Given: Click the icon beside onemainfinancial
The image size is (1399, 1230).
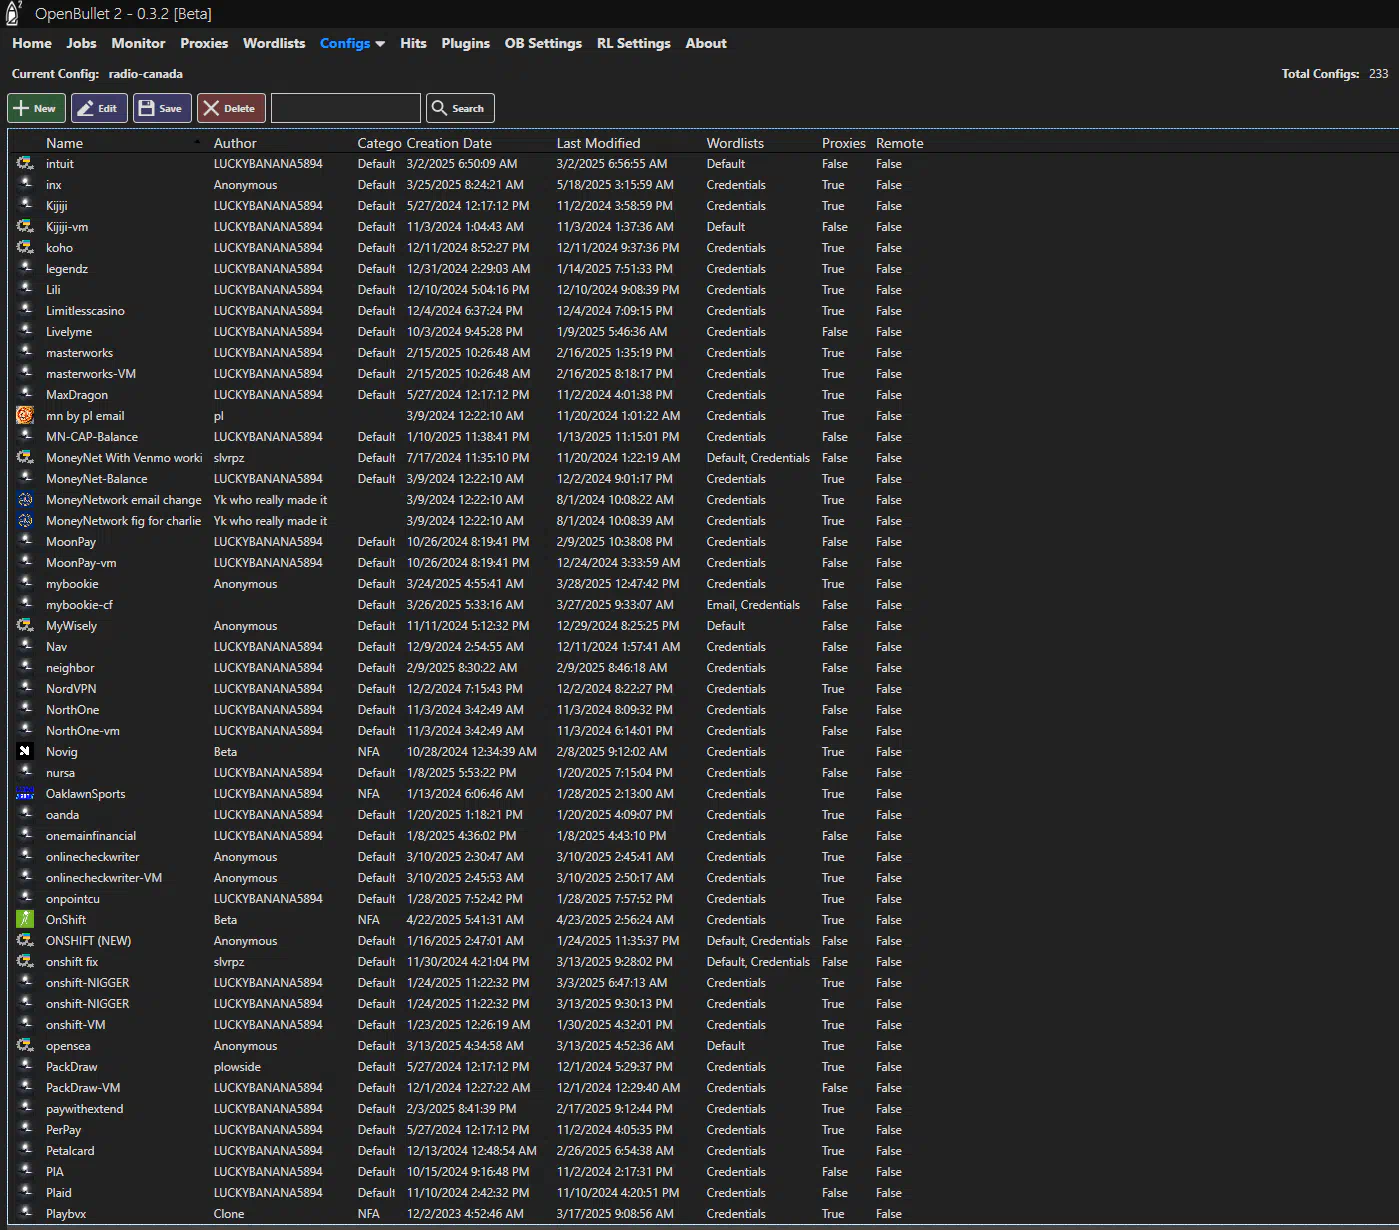Looking at the screenshot, I should (x=25, y=836).
